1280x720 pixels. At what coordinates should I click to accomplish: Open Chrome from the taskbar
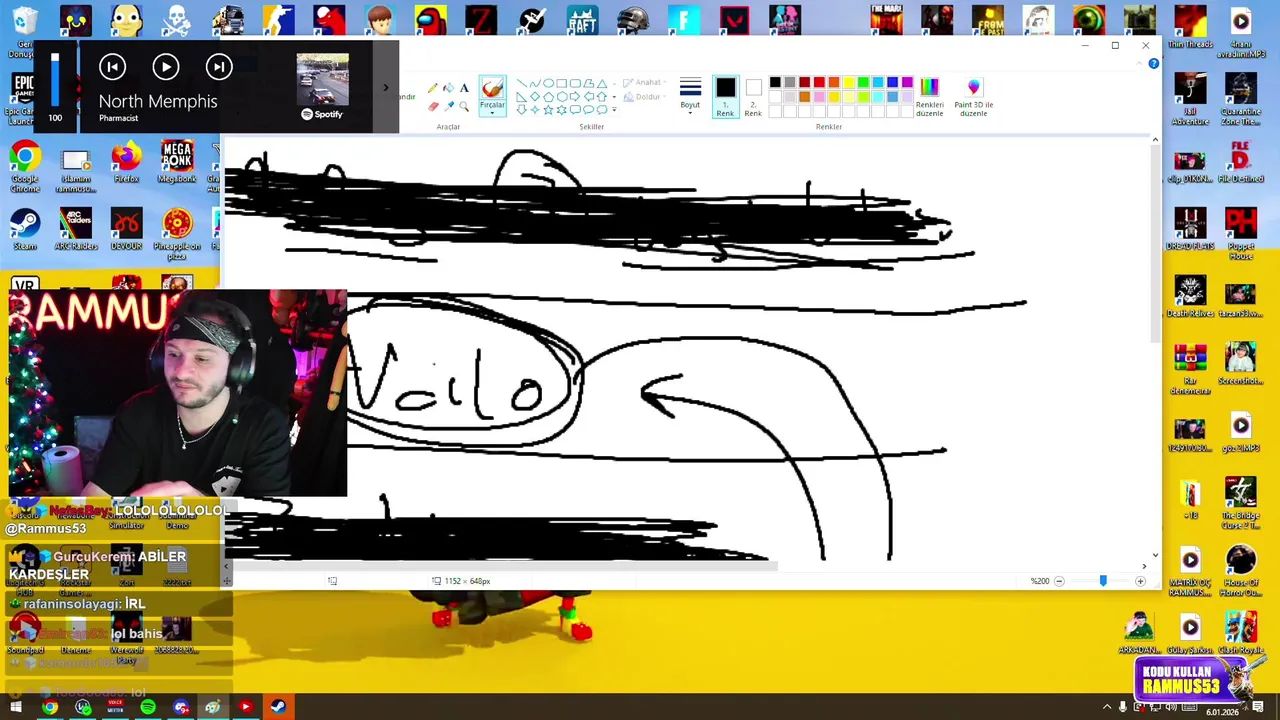[x=49, y=707]
